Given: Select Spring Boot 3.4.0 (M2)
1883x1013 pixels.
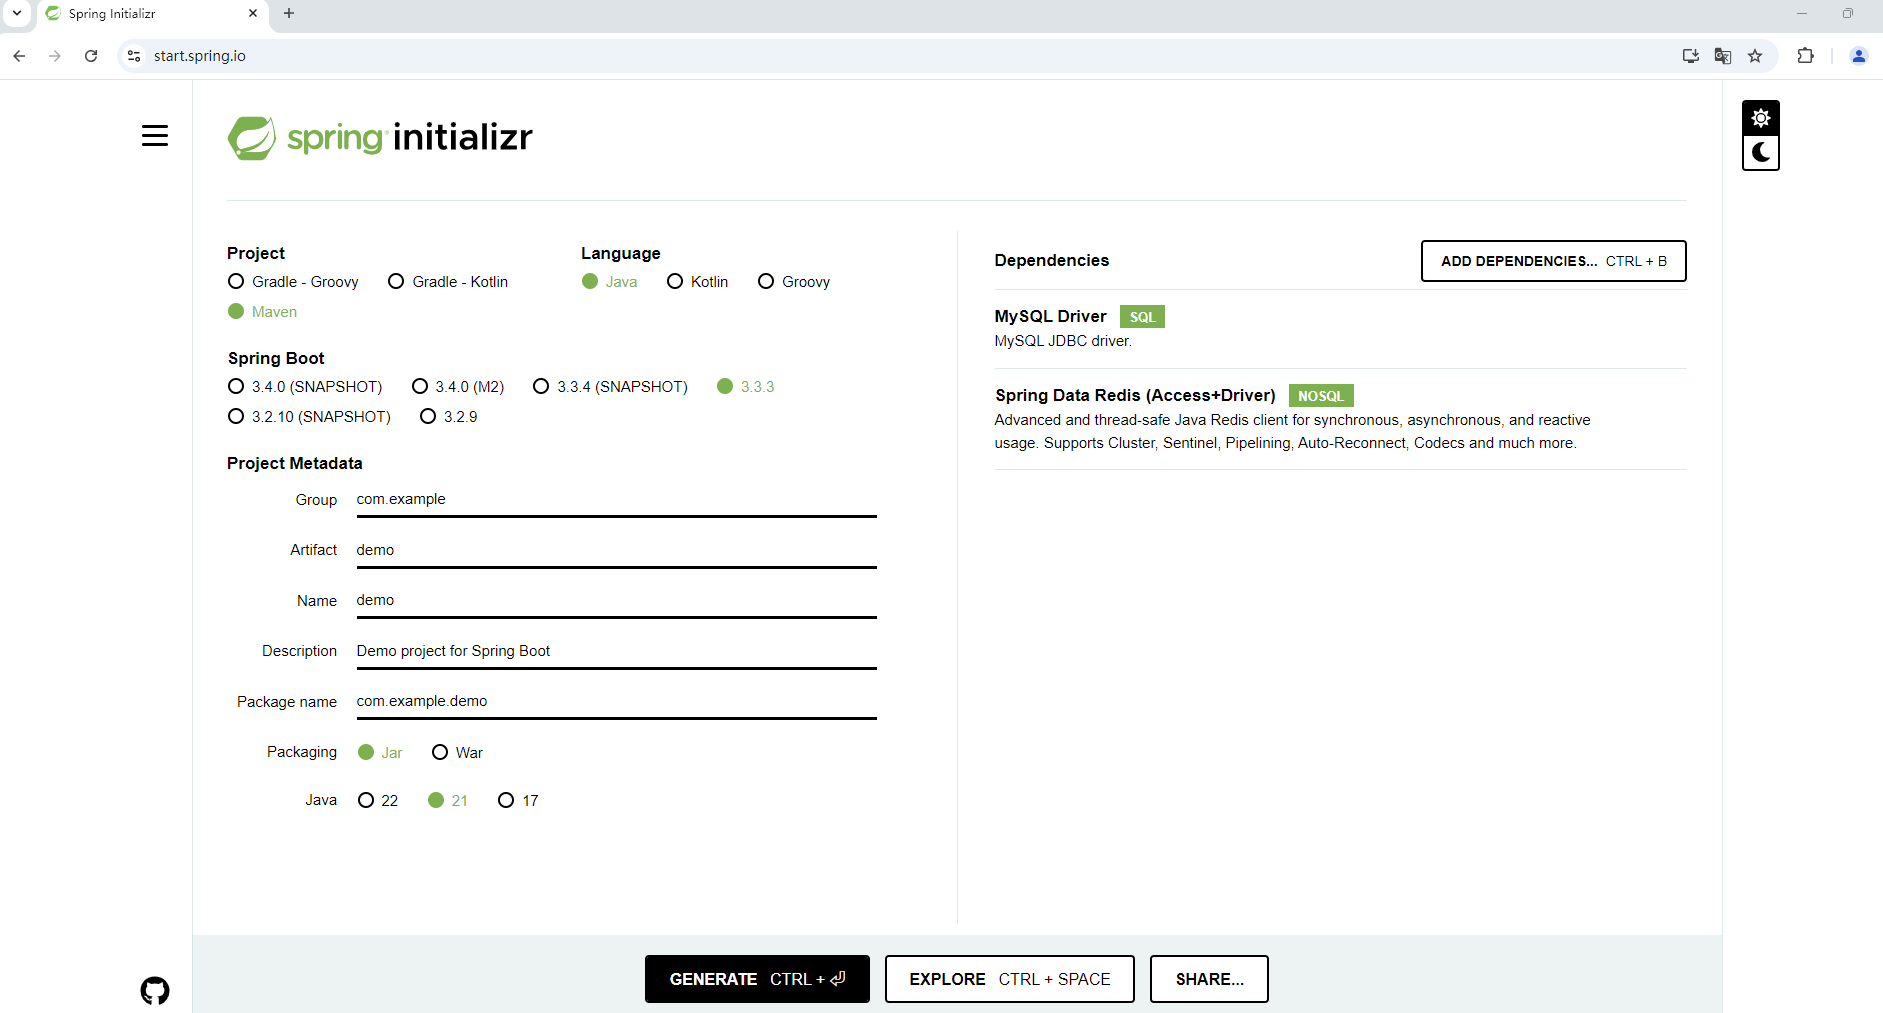Looking at the screenshot, I should pyautogui.click(x=458, y=387).
